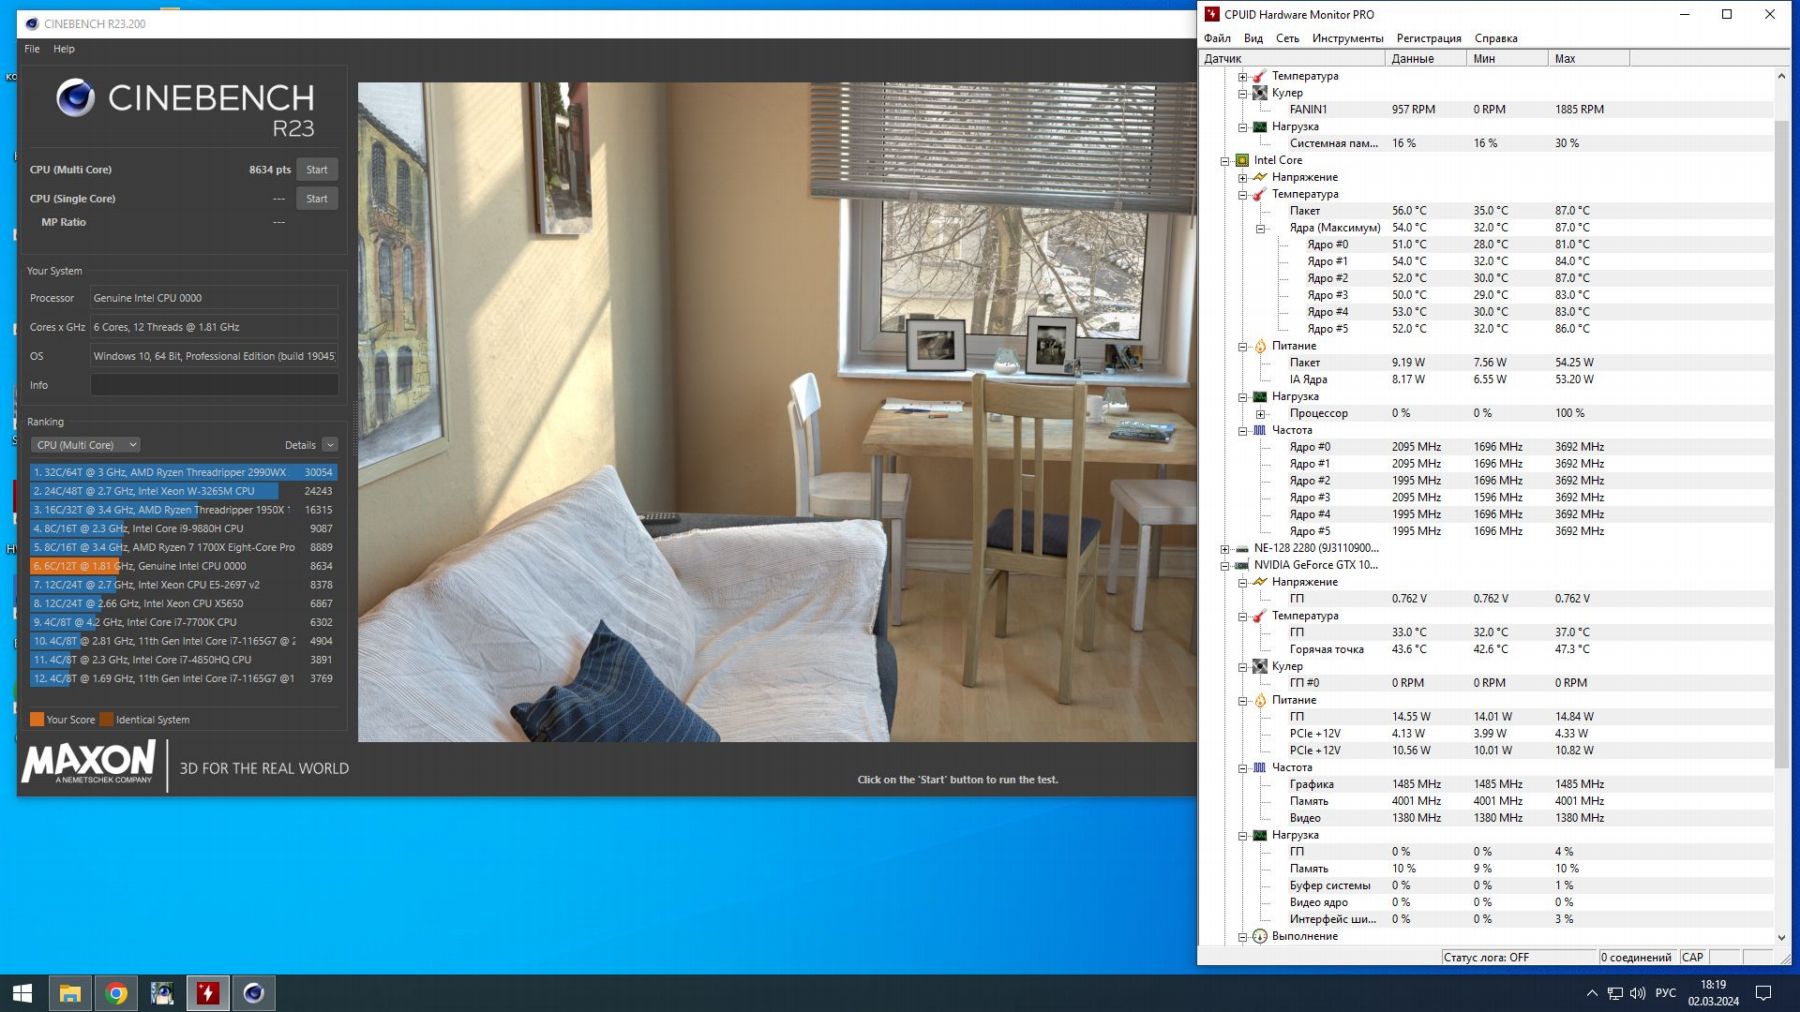Open the volume control in system tray

pos(1637,993)
